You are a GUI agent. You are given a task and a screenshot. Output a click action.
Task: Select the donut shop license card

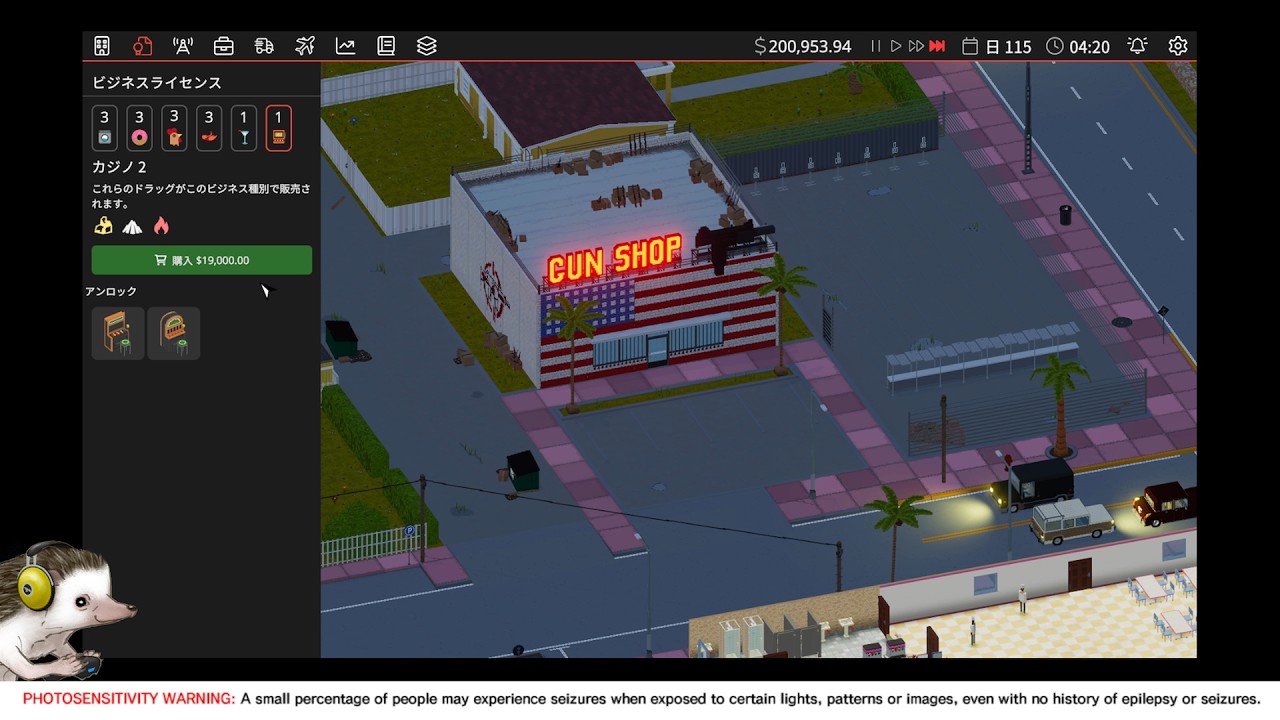(139, 128)
